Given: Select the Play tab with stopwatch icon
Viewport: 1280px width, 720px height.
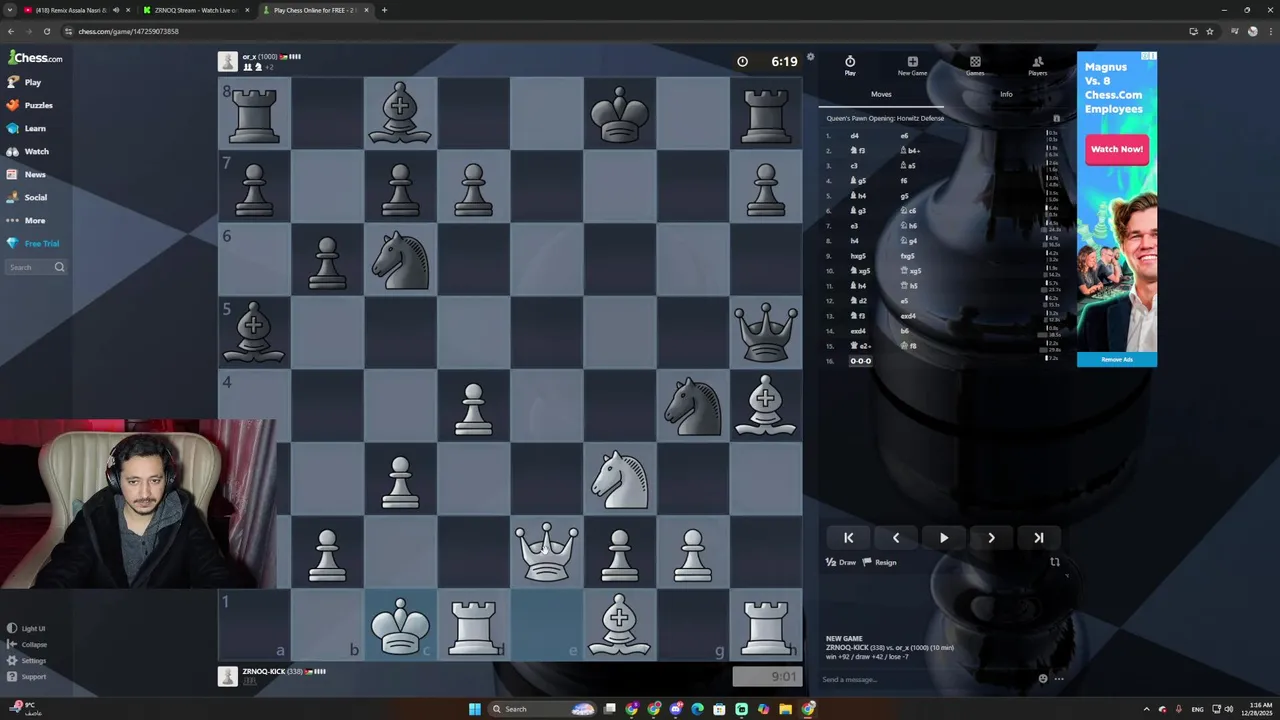Looking at the screenshot, I should (850, 66).
